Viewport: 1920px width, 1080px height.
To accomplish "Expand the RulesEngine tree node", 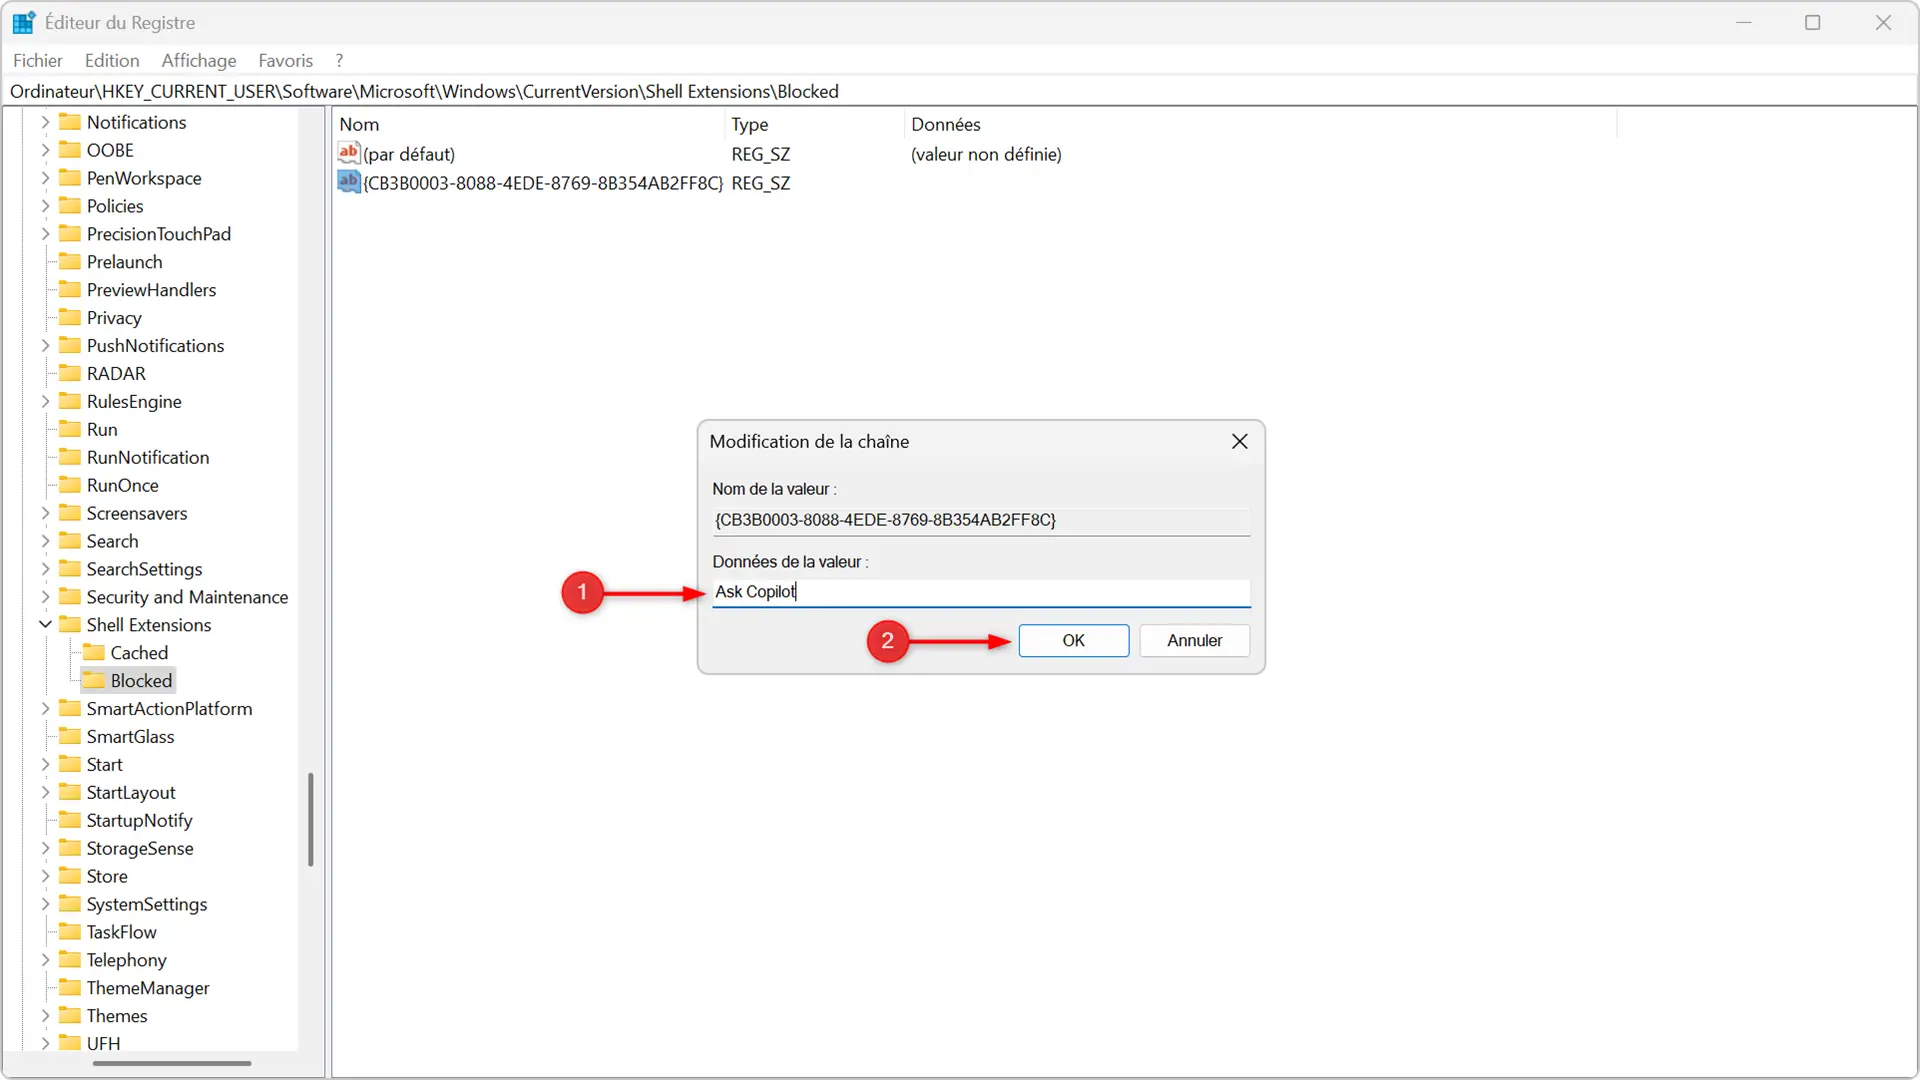I will (x=45, y=401).
